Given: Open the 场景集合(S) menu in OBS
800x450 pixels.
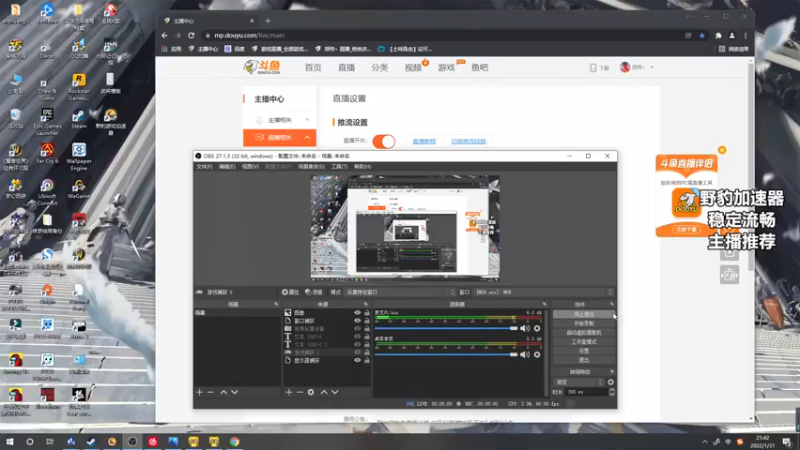Looking at the screenshot, I should click(x=311, y=166).
